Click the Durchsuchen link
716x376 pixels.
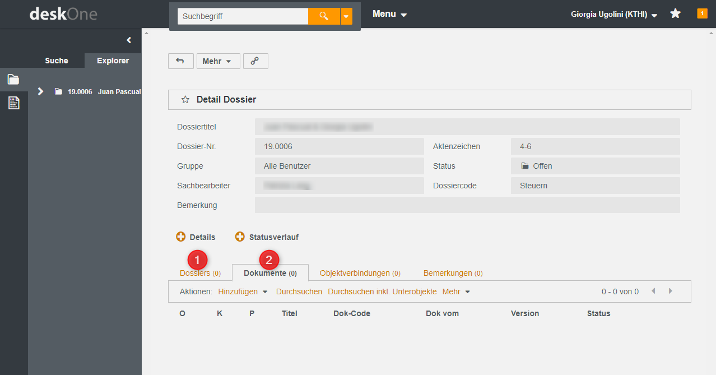pyautogui.click(x=299, y=291)
